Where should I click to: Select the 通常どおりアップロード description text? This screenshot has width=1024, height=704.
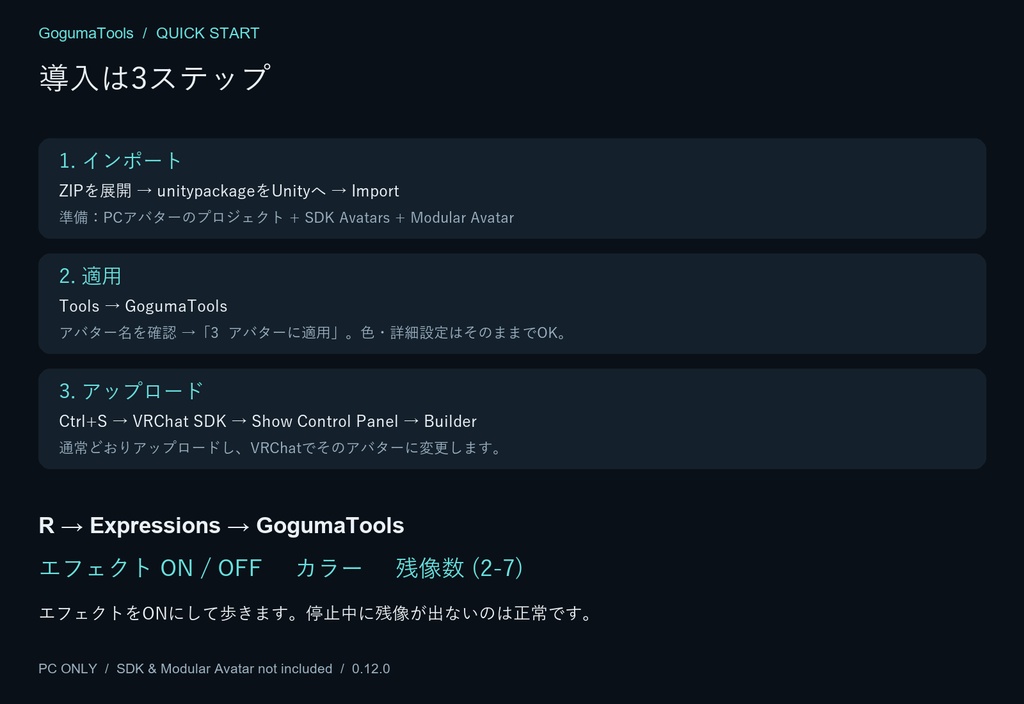point(280,447)
